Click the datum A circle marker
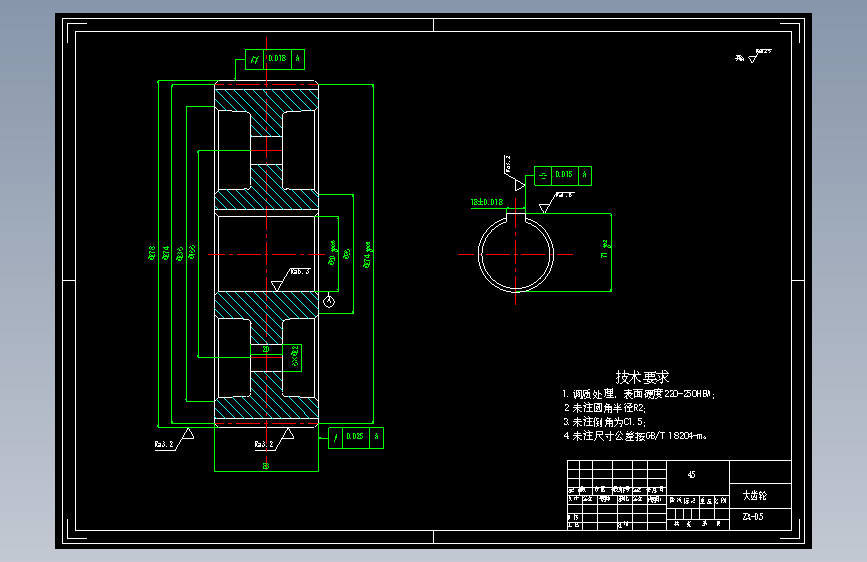867x562 pixels. 329,301
